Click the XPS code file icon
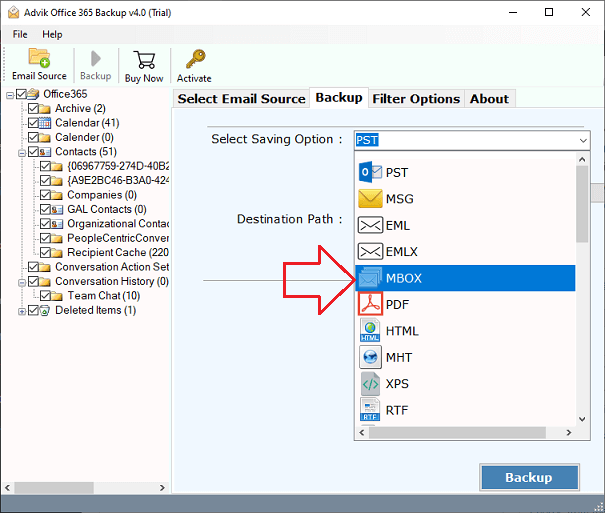Viewport: 605px width, 513px height. [x=370, y=383]
